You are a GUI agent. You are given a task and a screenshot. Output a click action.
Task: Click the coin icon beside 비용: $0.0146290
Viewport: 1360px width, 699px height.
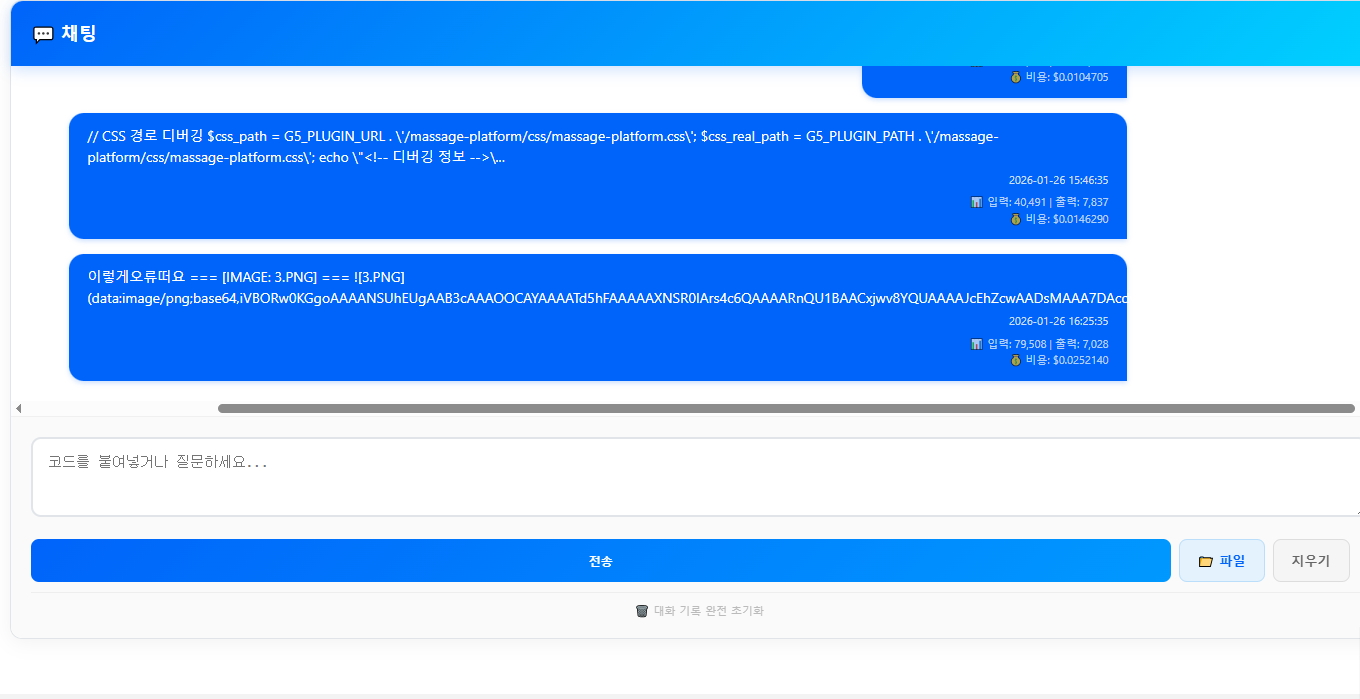coord(1015,219)
